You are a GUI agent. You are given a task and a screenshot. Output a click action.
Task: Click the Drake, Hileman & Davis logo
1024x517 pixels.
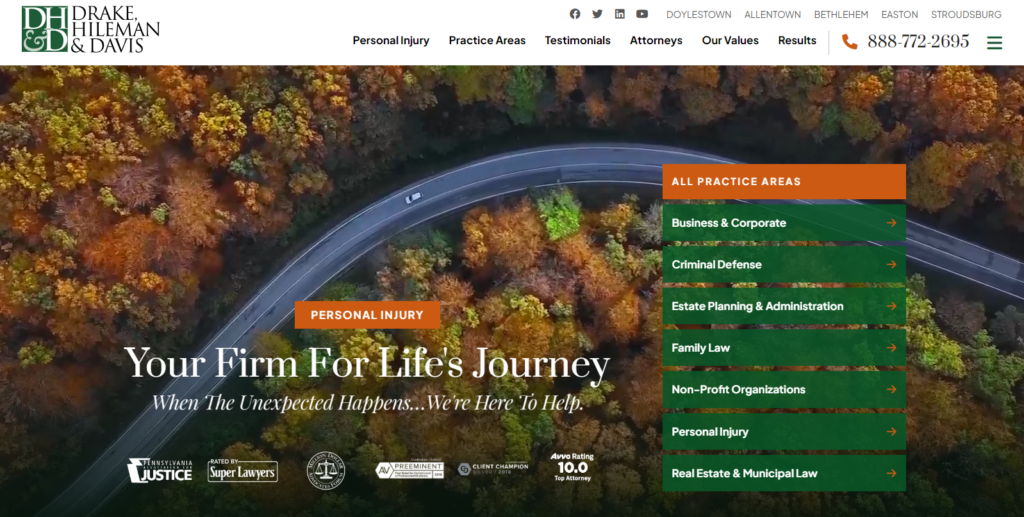coord(90,29)
